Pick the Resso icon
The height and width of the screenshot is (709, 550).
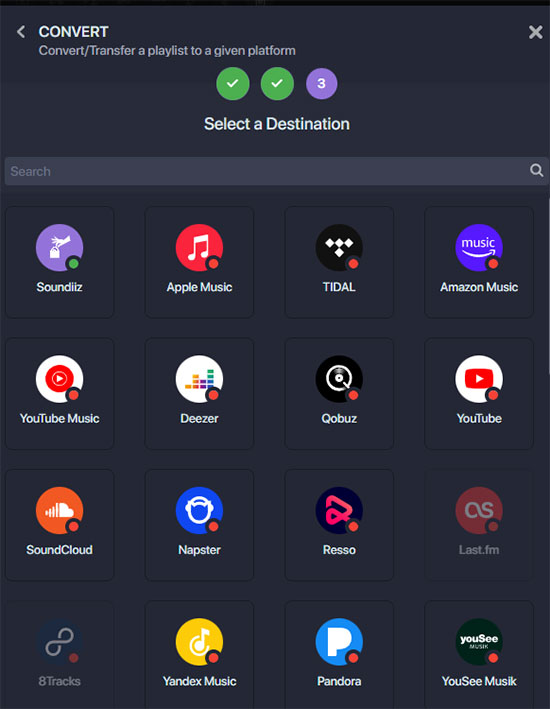[x=339, y=510]
